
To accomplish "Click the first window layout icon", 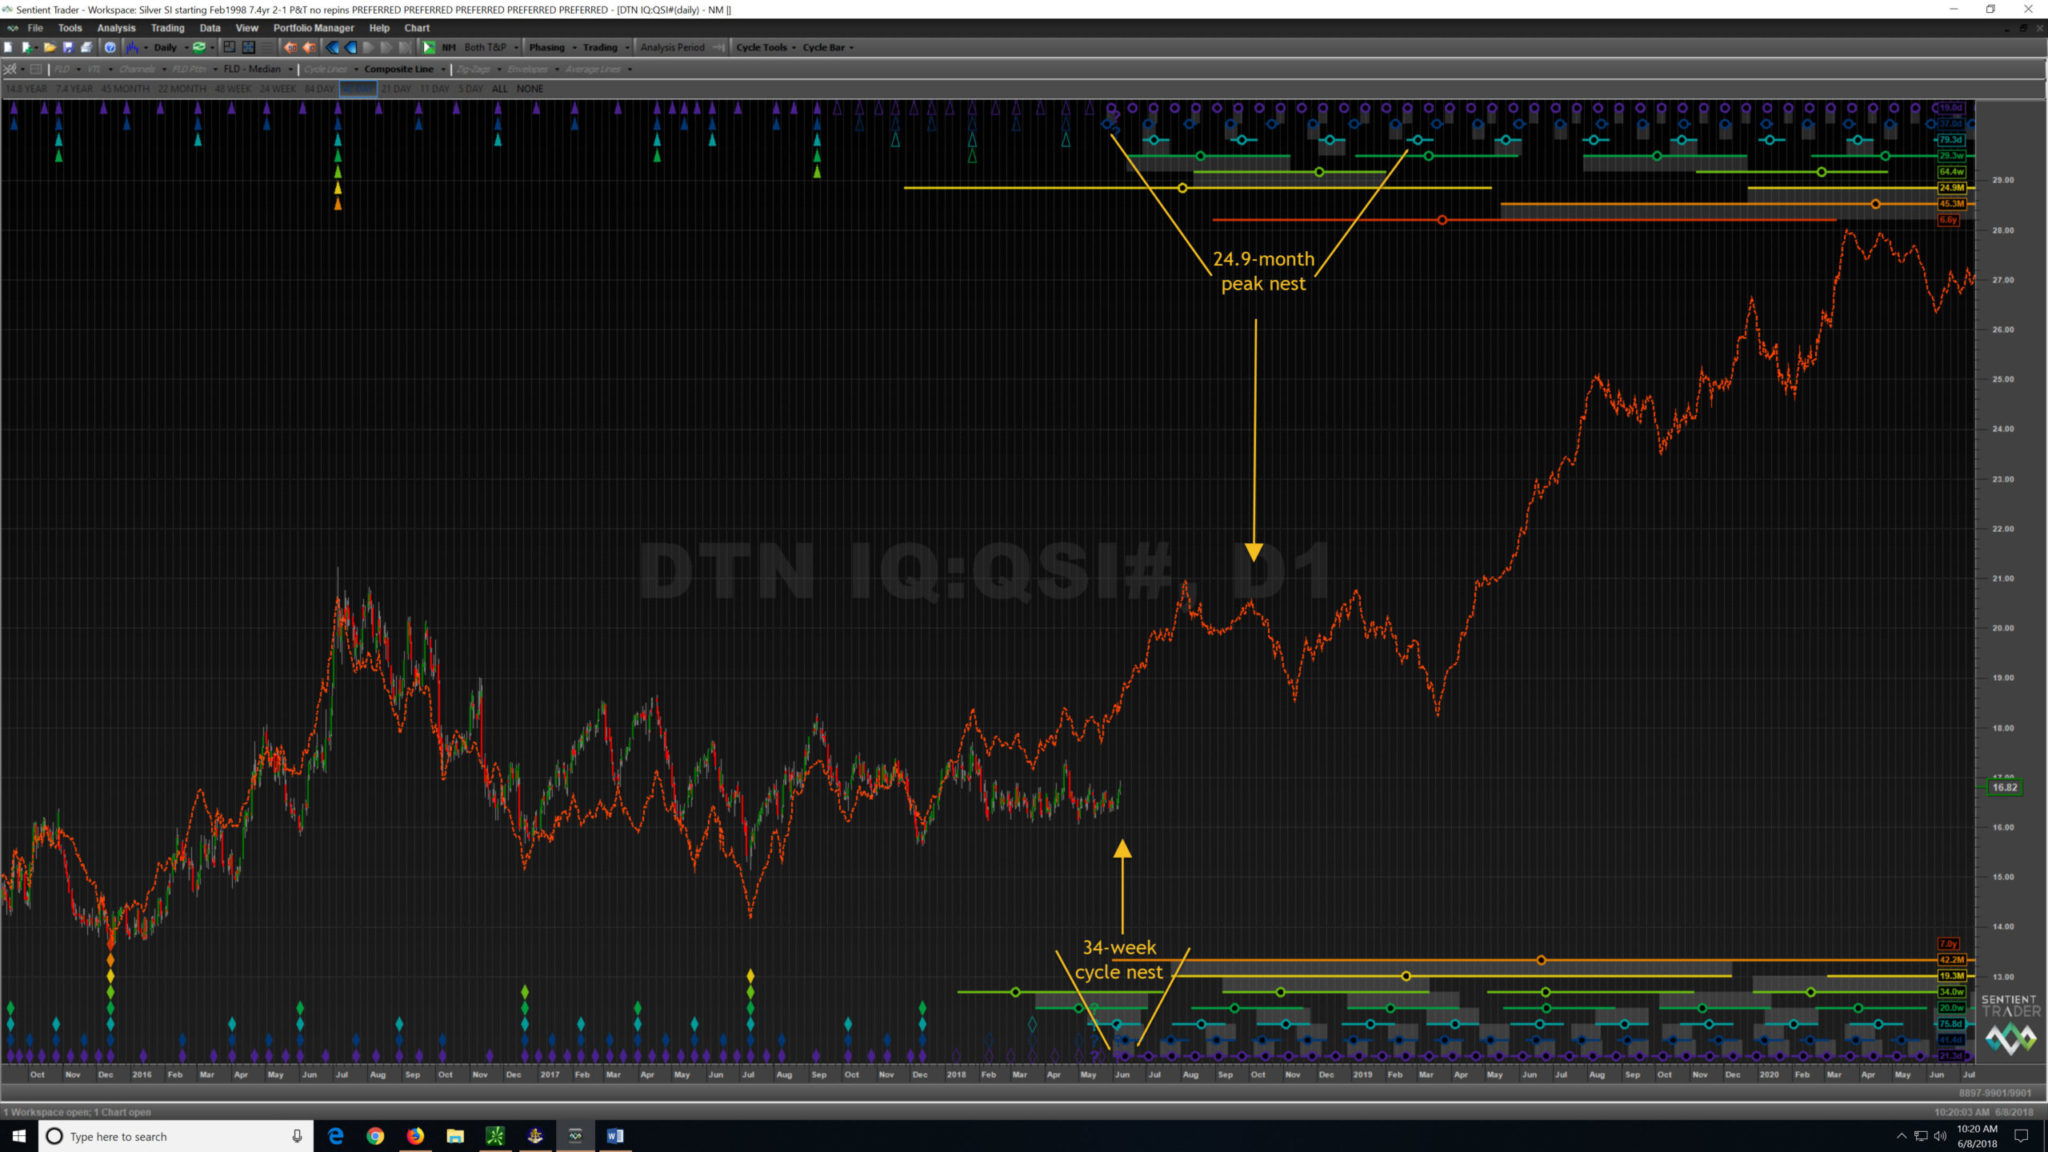I will click(x=229, y=47).
